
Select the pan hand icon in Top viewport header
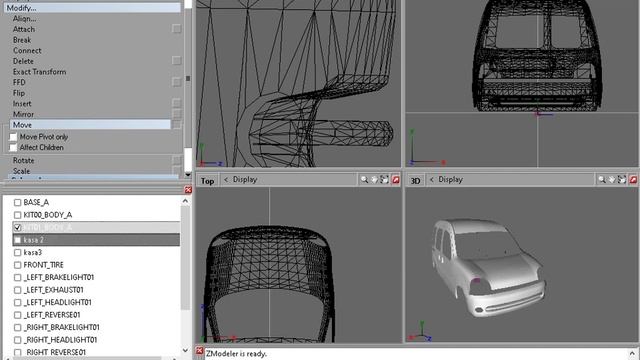tap(374, 180)
